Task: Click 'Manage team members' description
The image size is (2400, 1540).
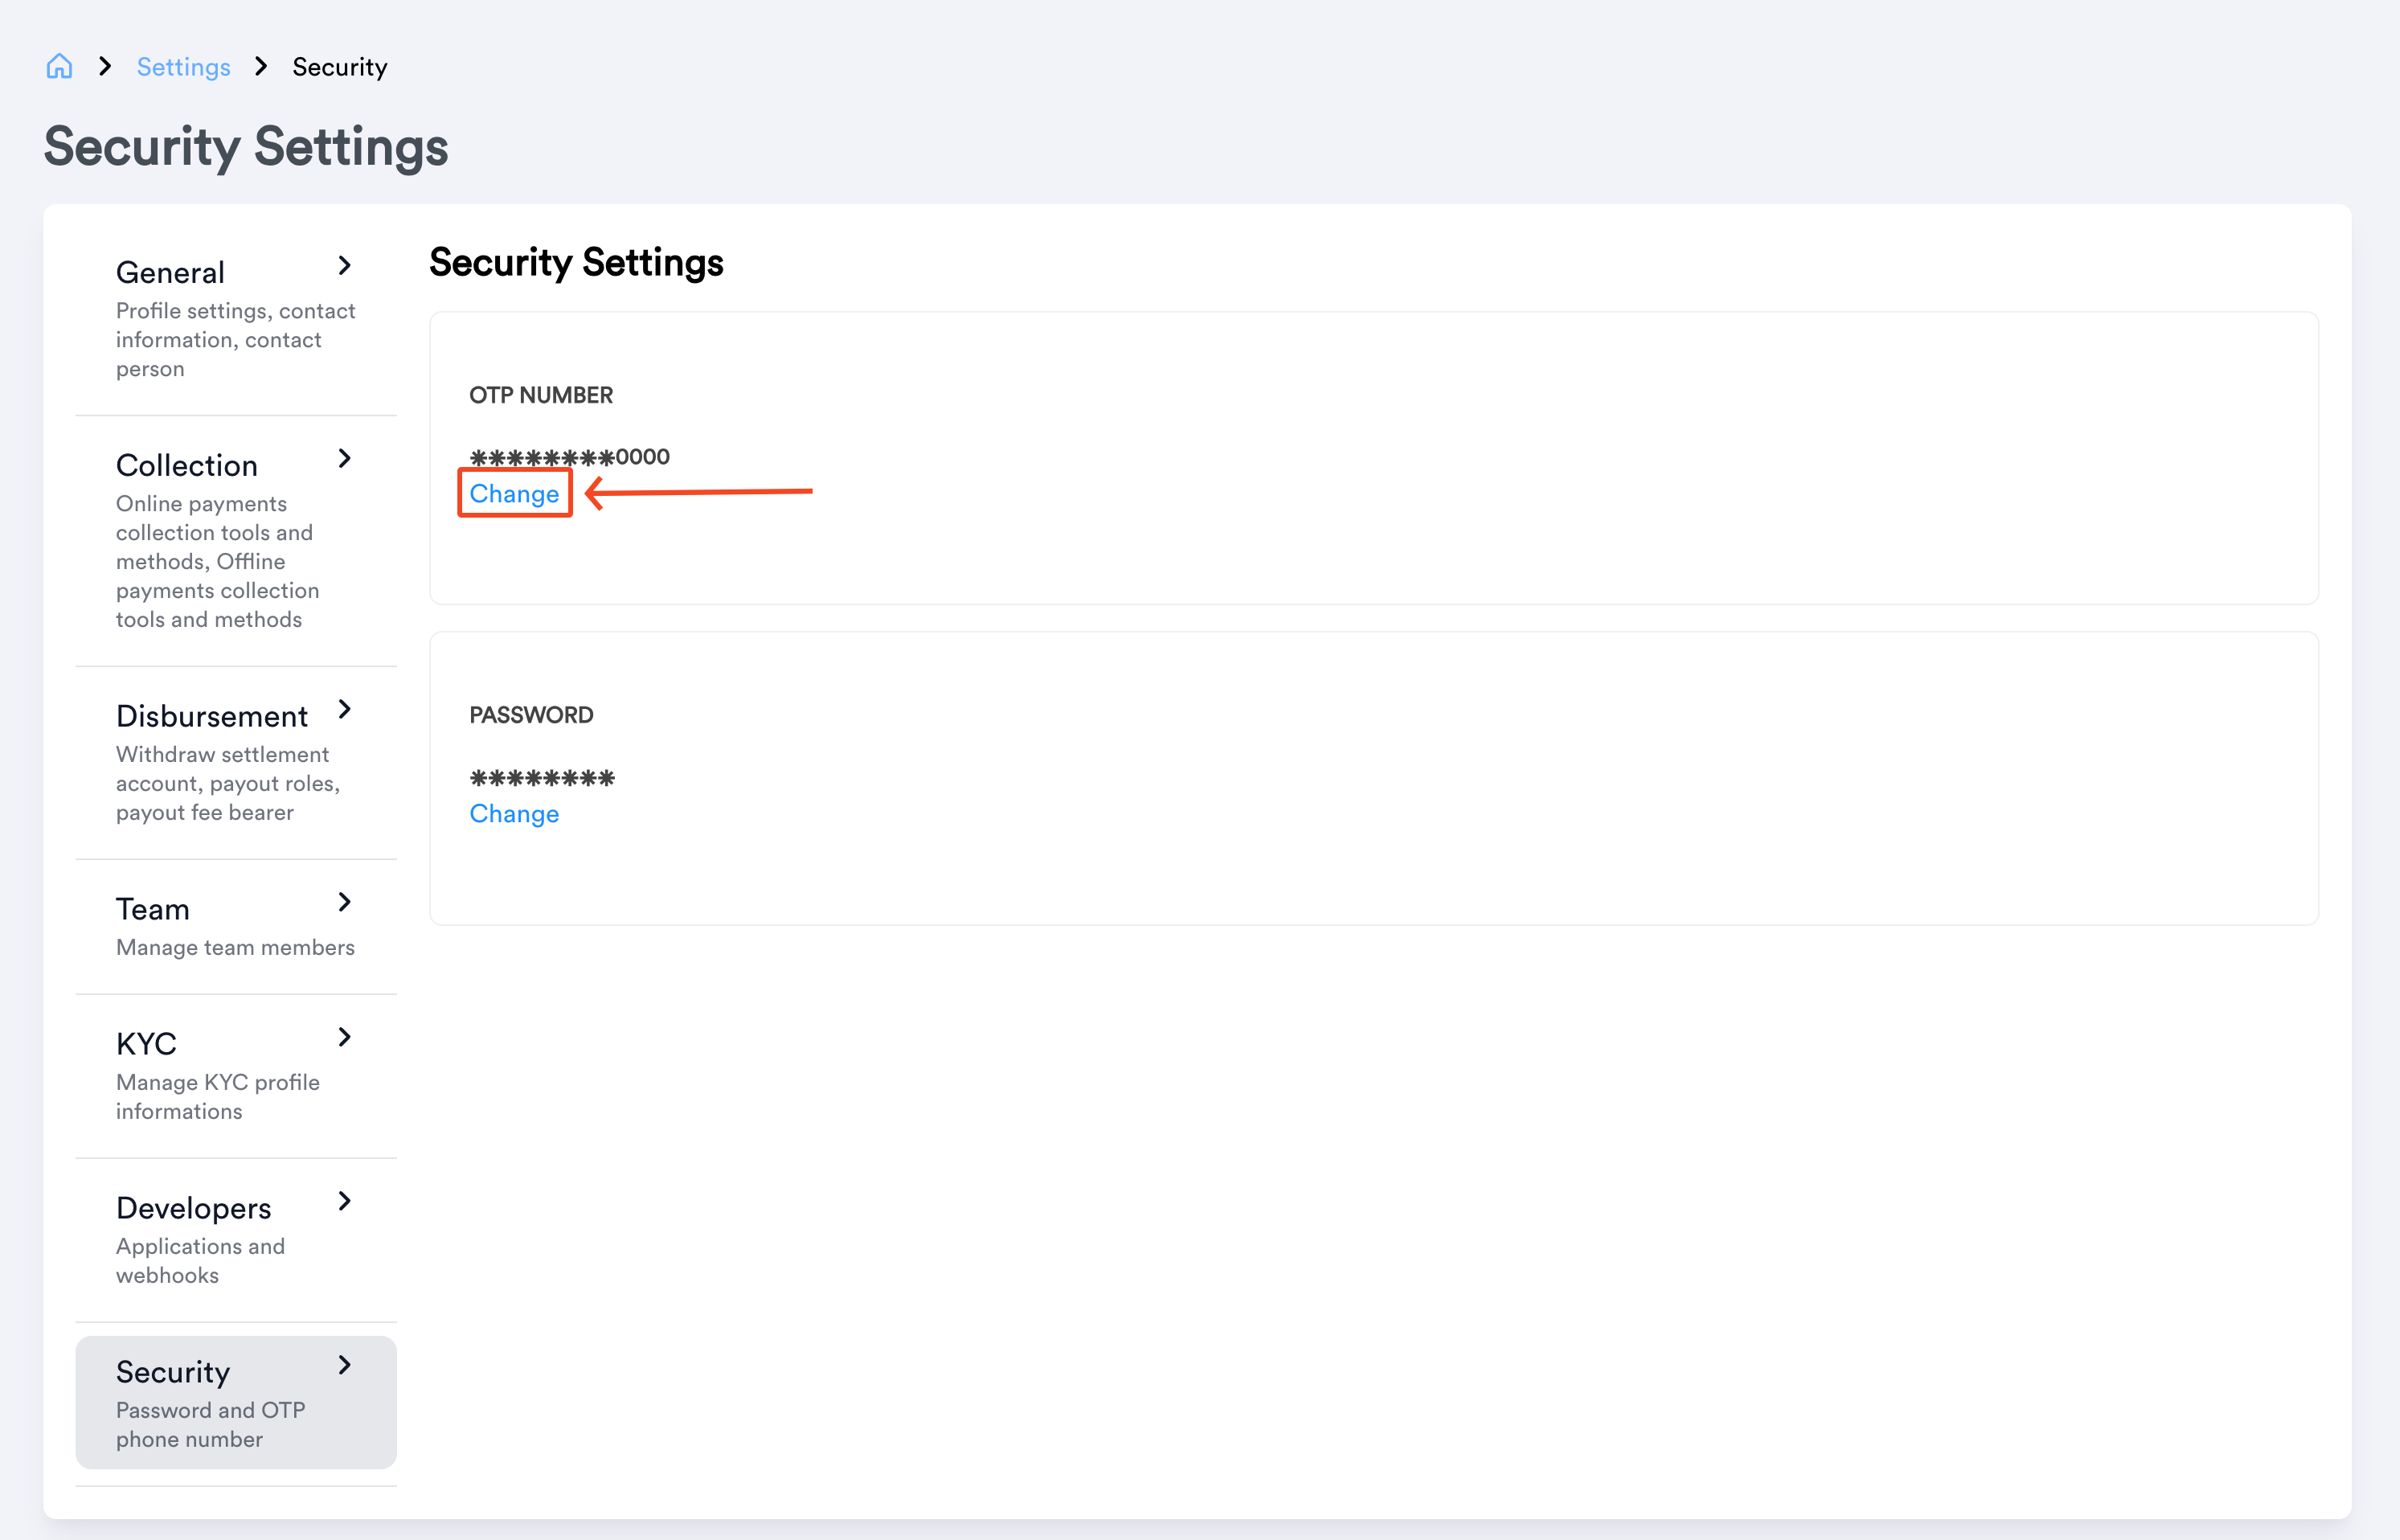Action: 235,947
